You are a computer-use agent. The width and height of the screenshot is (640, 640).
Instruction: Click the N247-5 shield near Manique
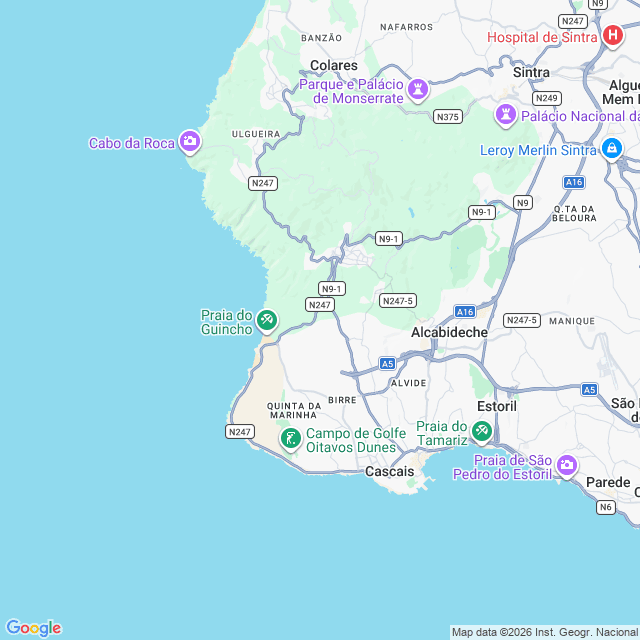click(522, 320)
